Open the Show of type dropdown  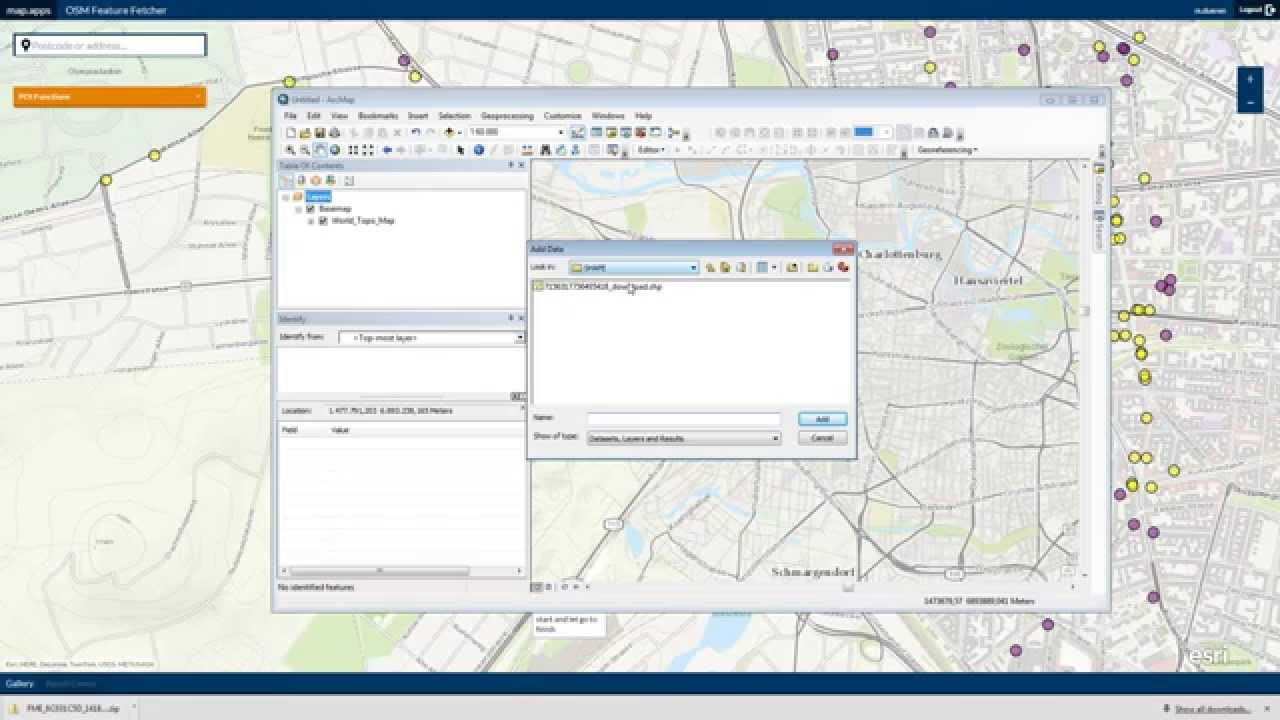click(x=775, y=438)
